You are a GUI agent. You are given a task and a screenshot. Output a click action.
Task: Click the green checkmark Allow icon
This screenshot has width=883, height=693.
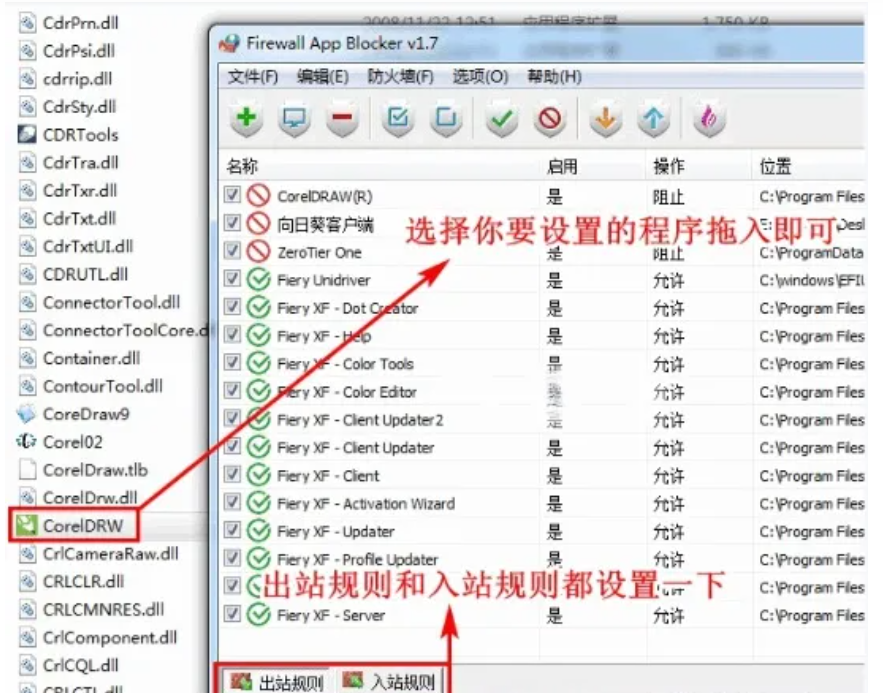[x=502, y=119]
